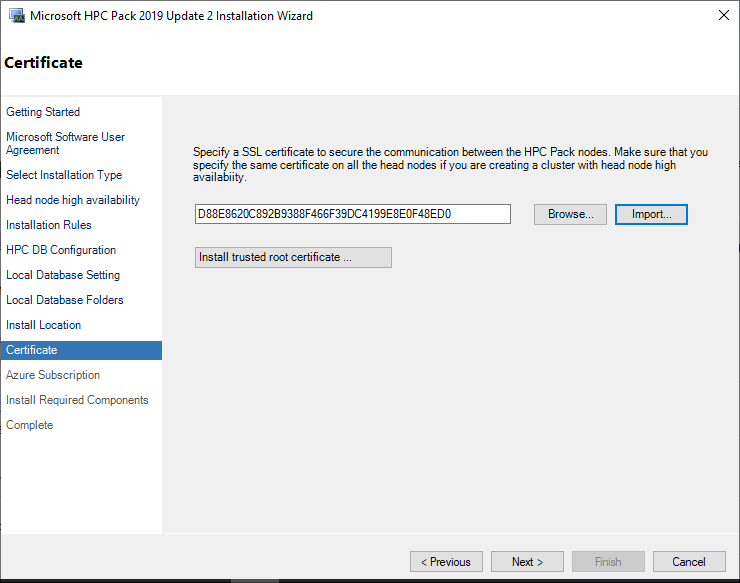Browse for an SSL certificate
This screenshot has height=583, width=740.
coord(570,214)
